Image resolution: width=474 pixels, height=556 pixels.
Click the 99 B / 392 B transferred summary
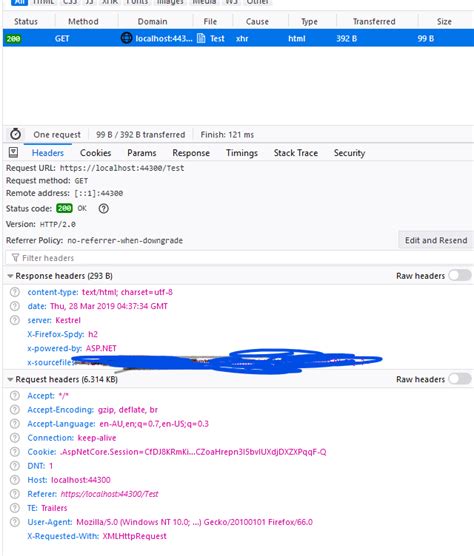[x=140, y=135]
